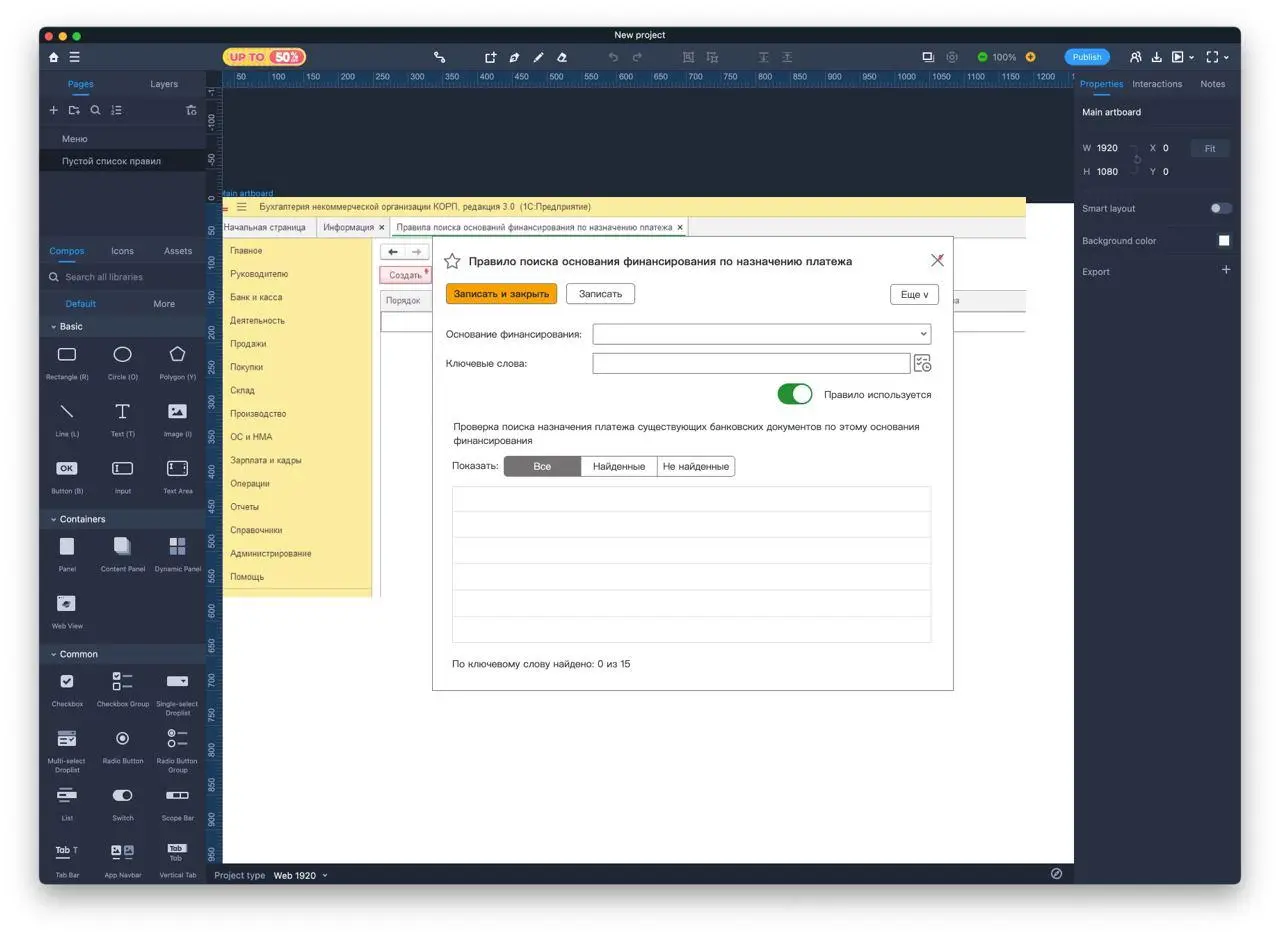Viewport: 1280px width, 936px height.
Task: Collapse the Basic components section
Action: pyautogui.click(x=53, y=327)
